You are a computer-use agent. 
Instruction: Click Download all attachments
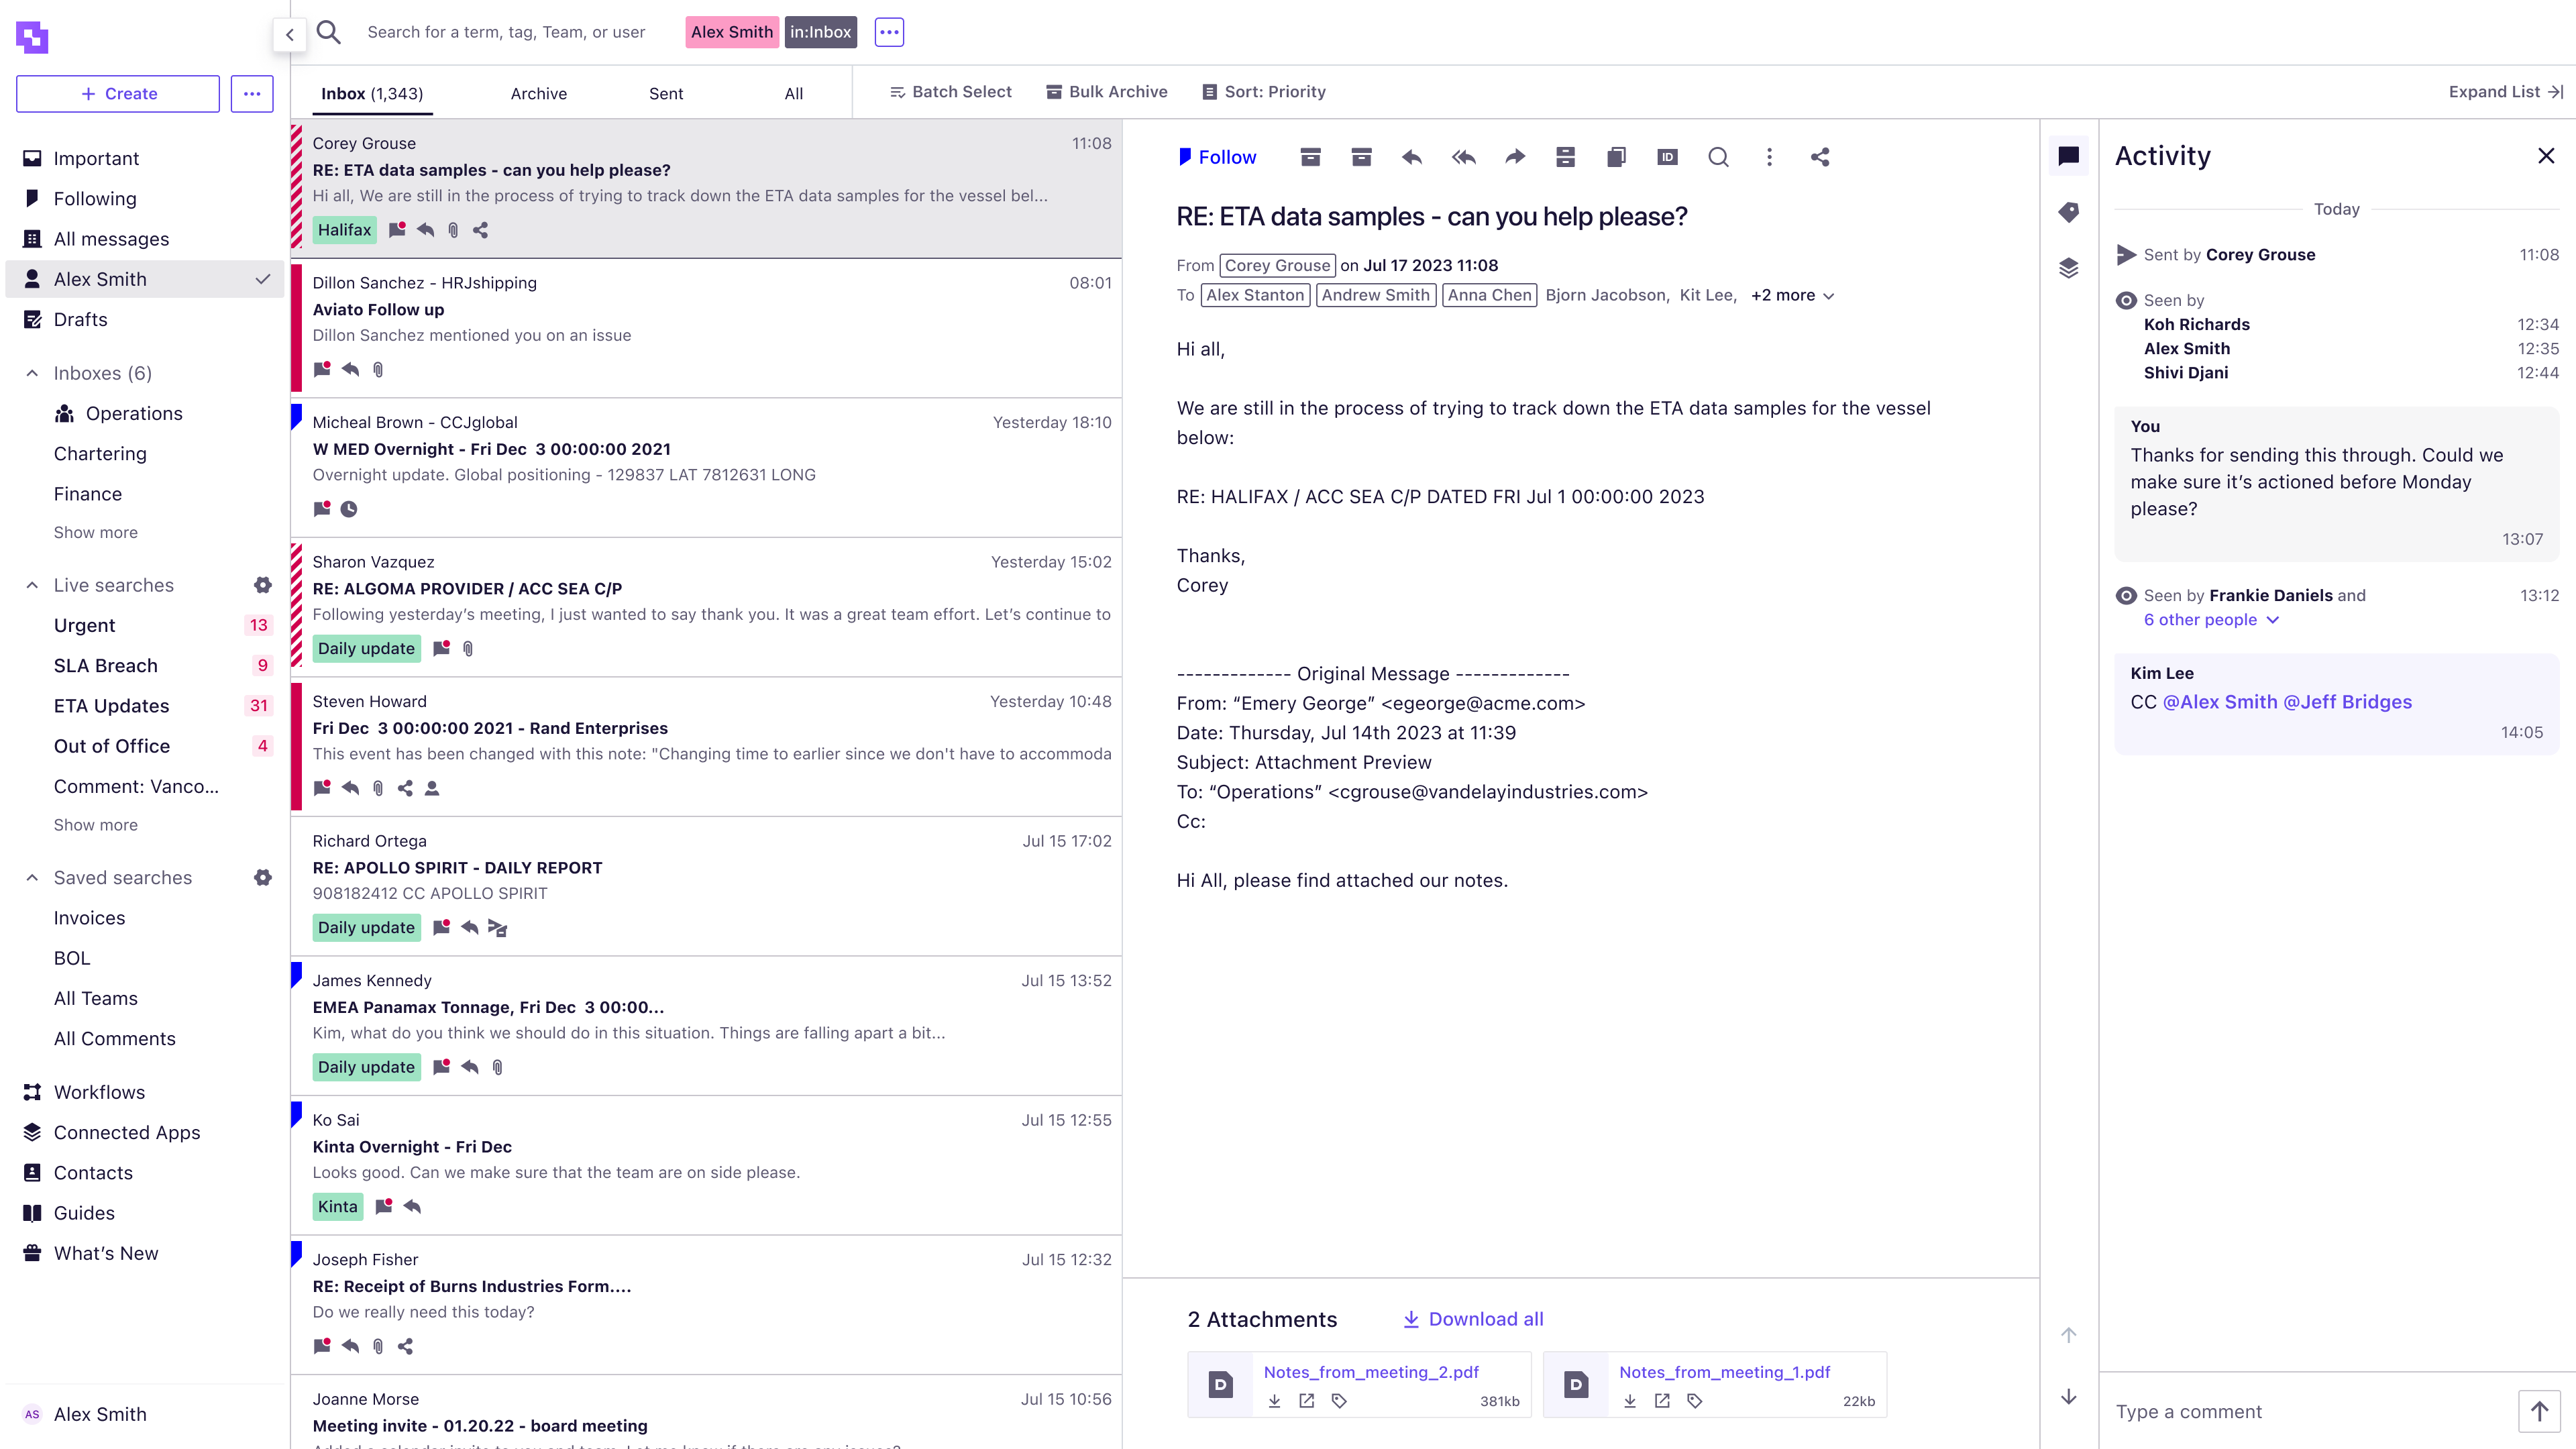(x=1472, y=1319)
